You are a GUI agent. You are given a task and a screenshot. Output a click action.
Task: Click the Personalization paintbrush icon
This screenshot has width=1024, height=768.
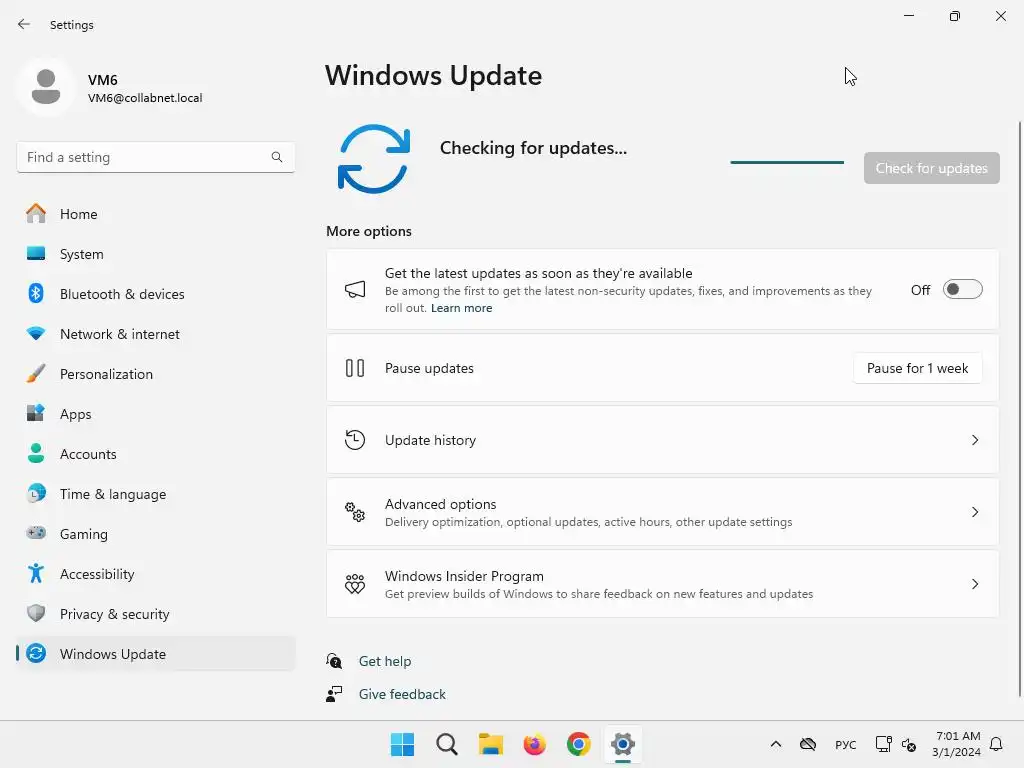click(36, 374)
